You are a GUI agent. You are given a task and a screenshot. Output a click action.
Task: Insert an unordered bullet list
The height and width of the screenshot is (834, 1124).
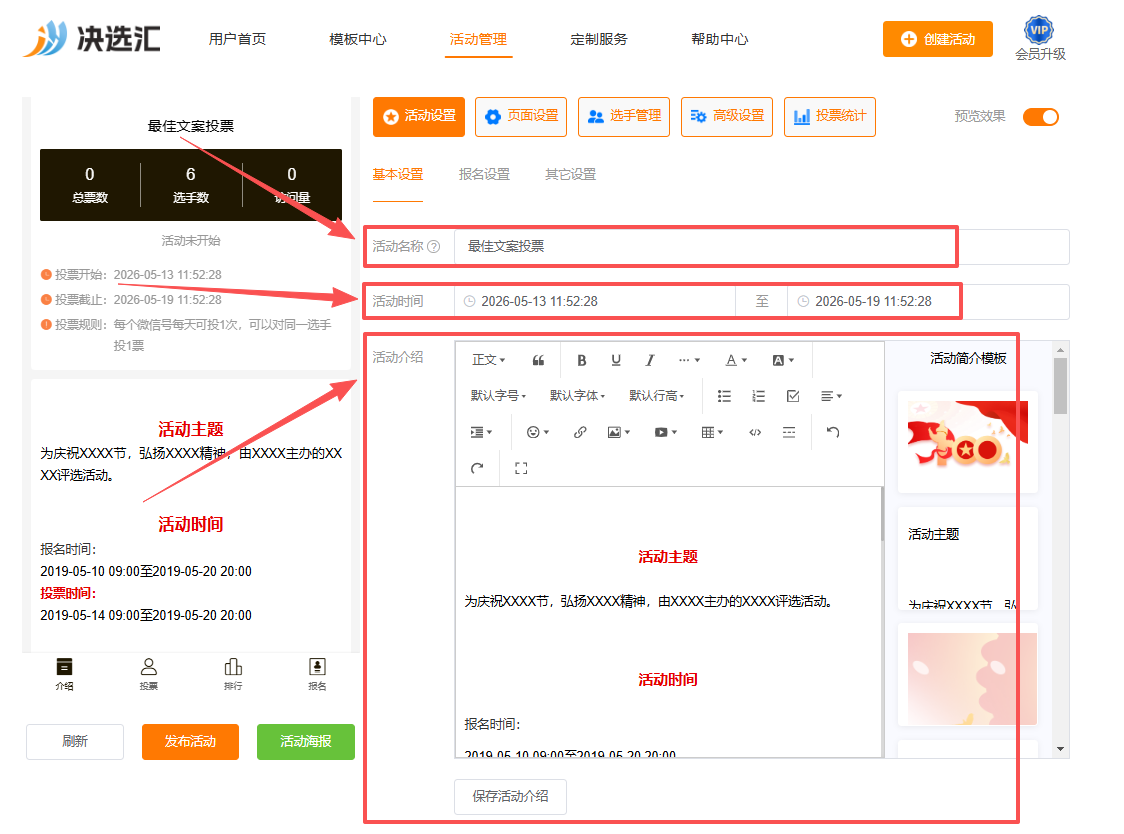724,396
